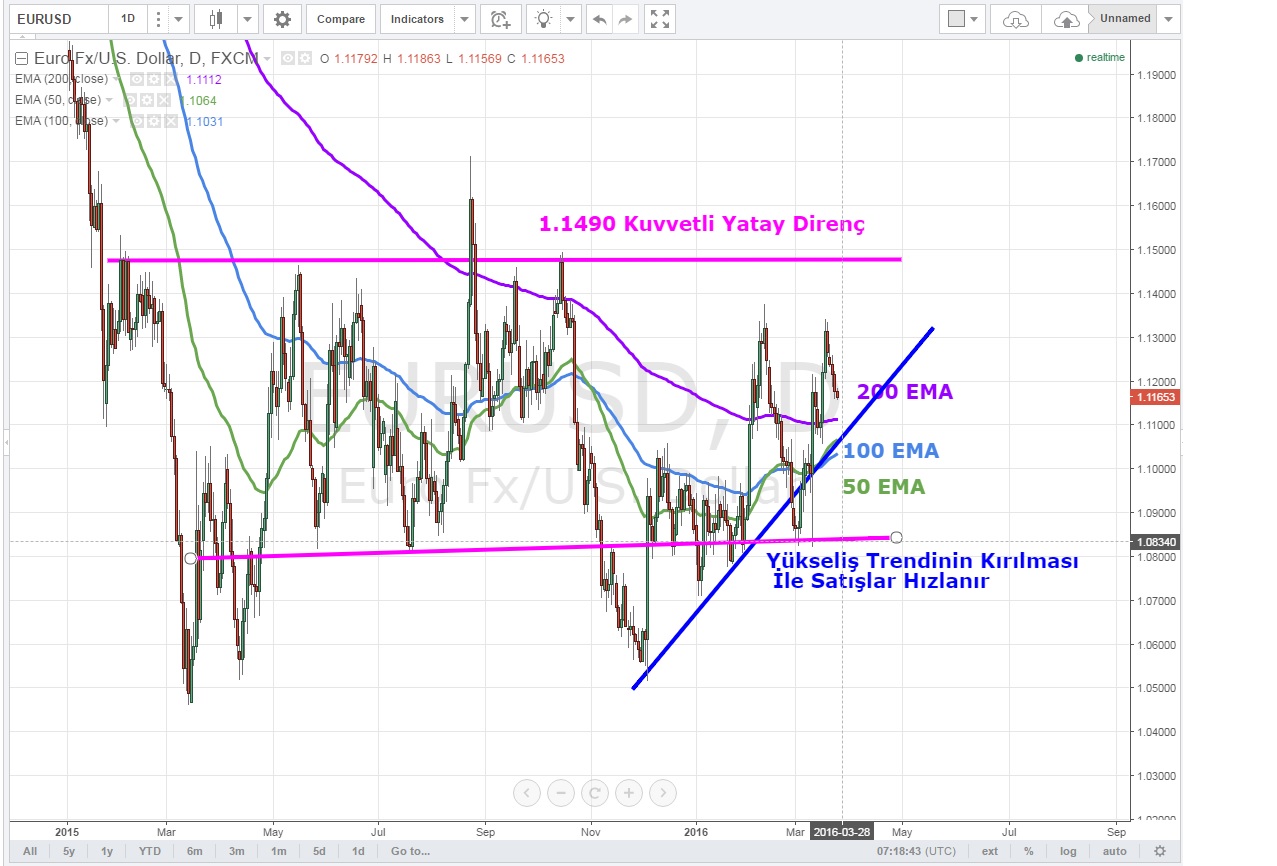
Task: Click the EURUSD symbol input field
Action: [57, 19]
